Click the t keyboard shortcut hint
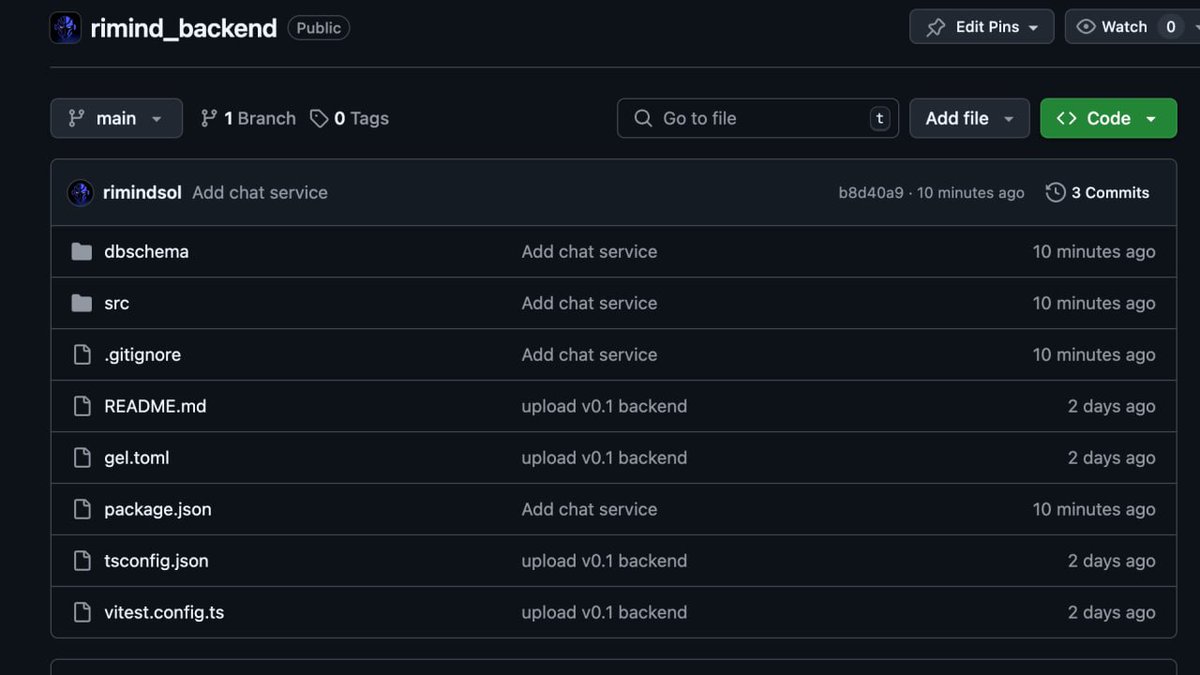Screen dimensions: 1200x675 coord(880,118)
